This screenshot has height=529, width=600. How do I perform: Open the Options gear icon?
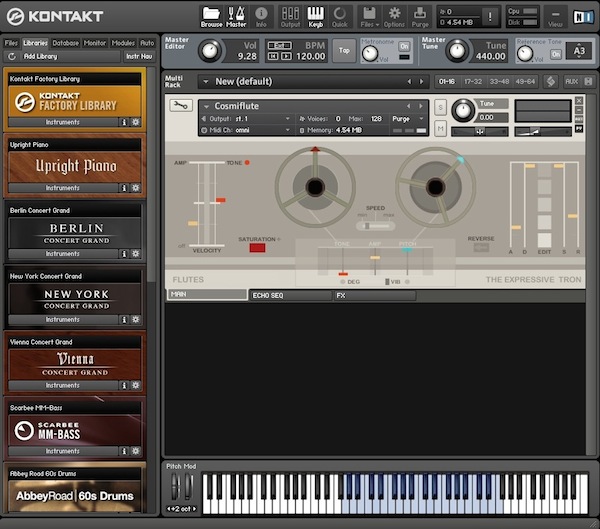[x=394, y=16]
